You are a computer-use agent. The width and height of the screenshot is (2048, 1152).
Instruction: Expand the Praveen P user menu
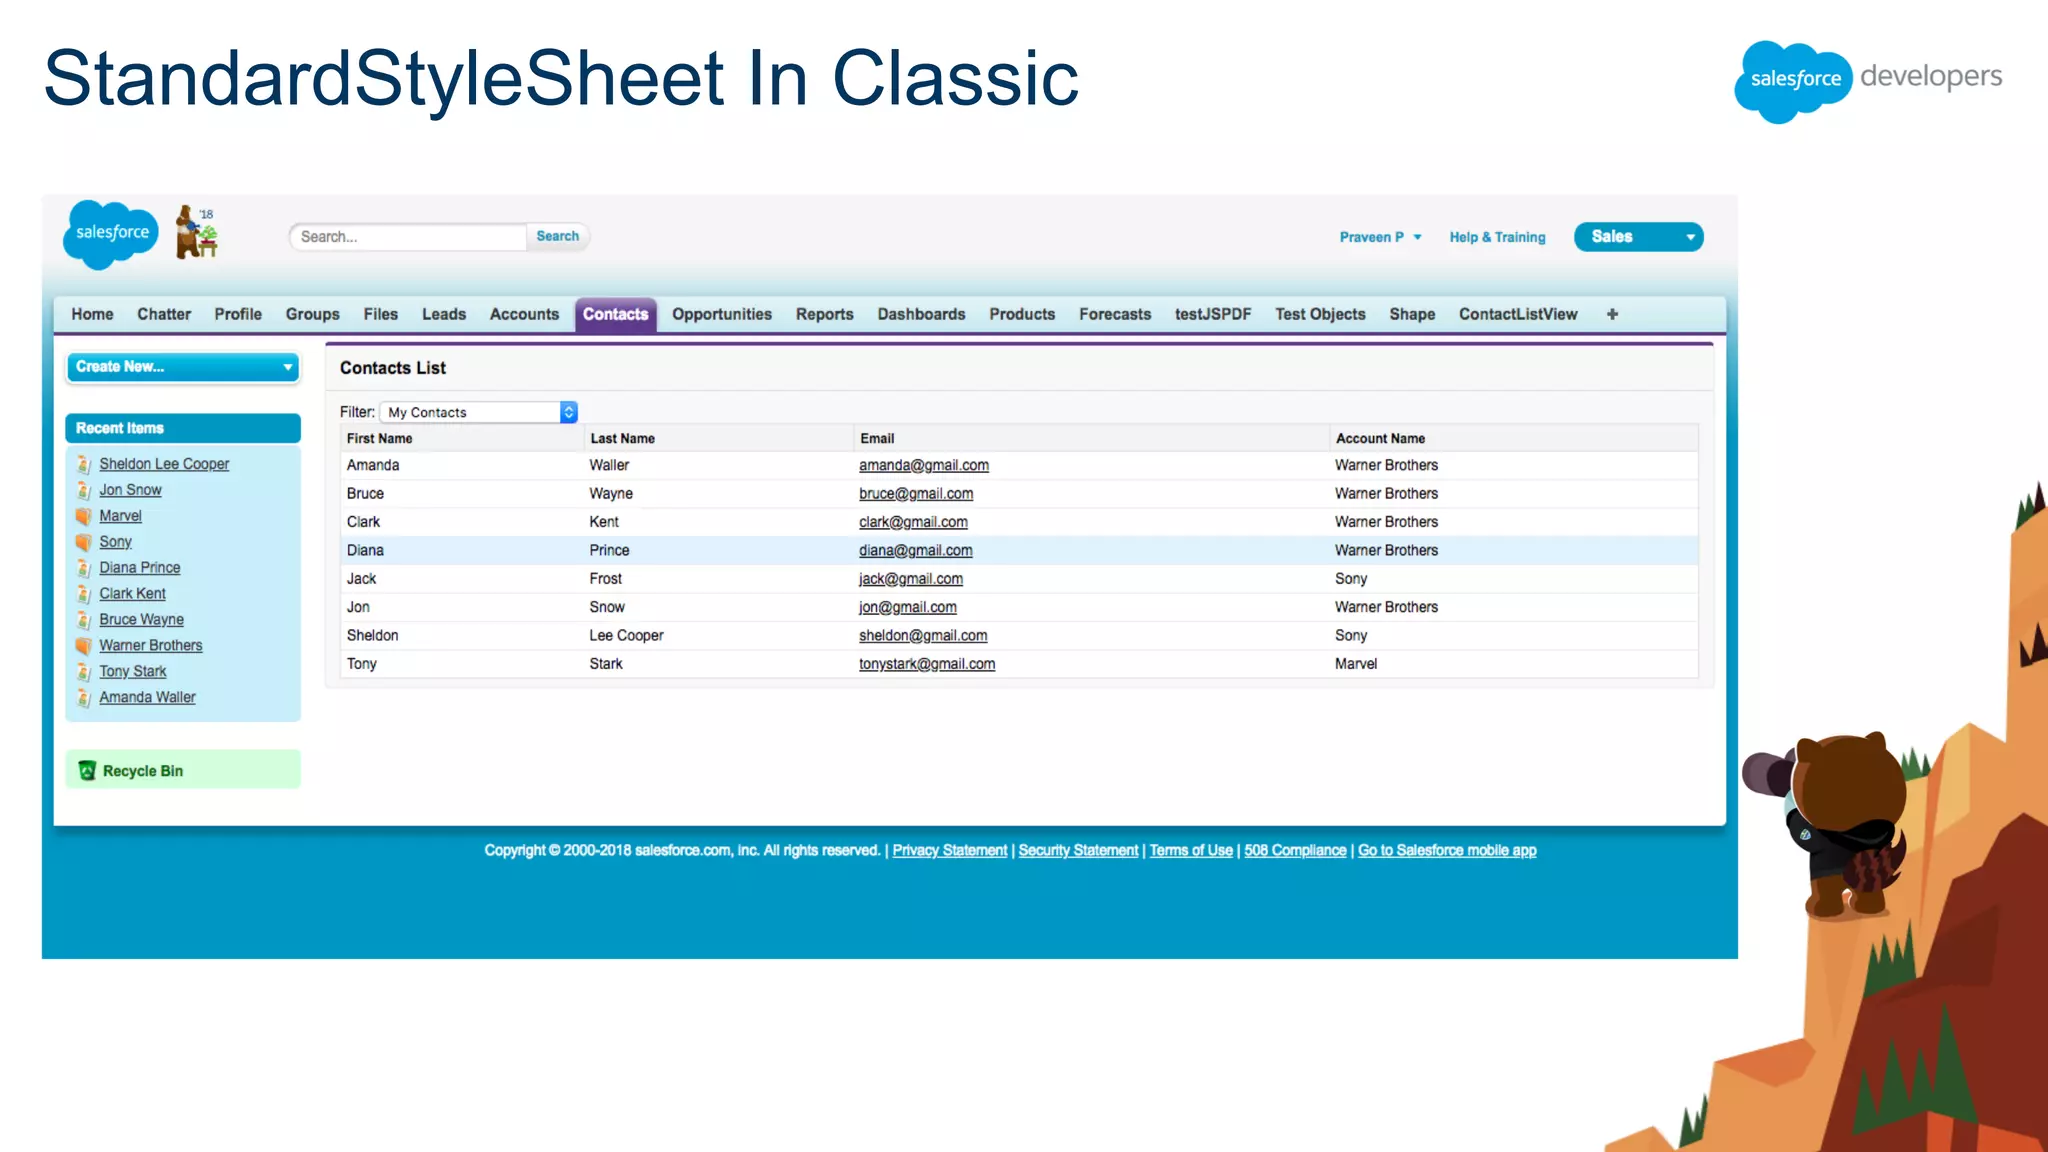point(1380,237)
